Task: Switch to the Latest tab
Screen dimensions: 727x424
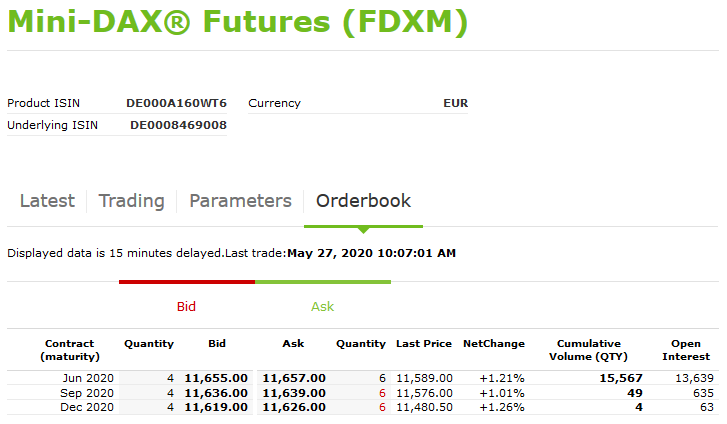Action: tap(47, 201)
